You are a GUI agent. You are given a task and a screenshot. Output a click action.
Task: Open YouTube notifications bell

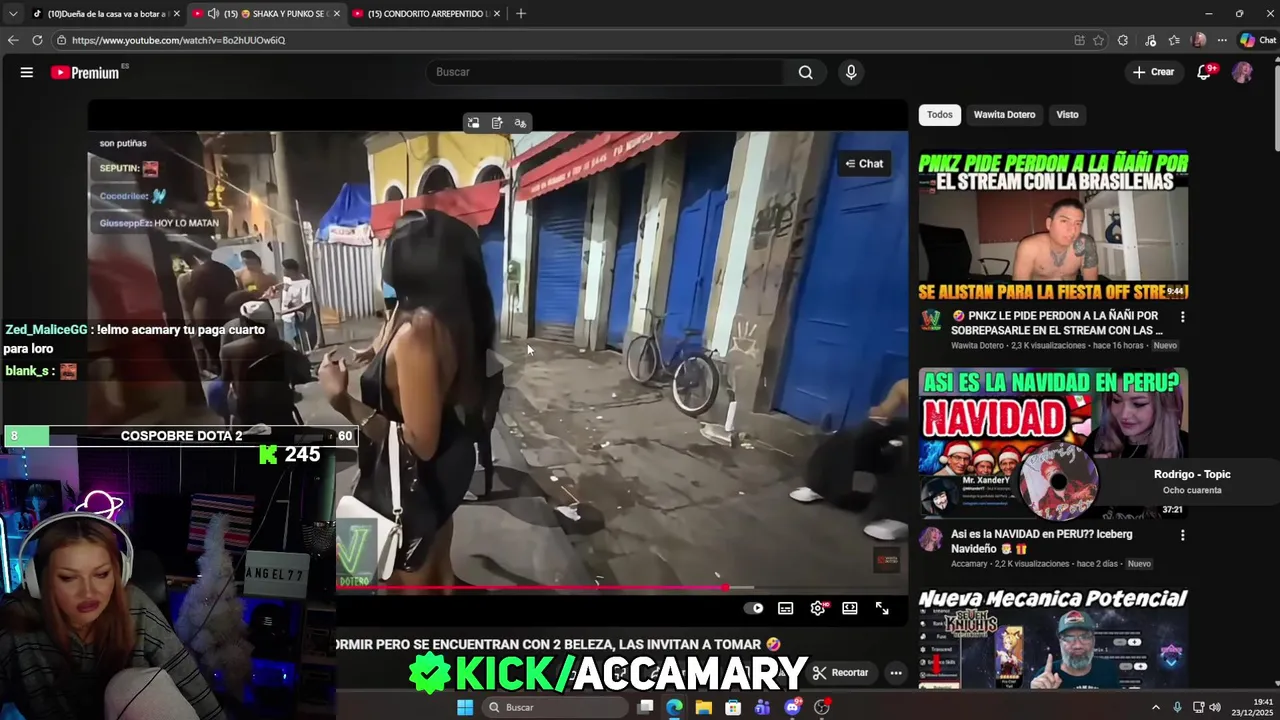(1204, 72)
